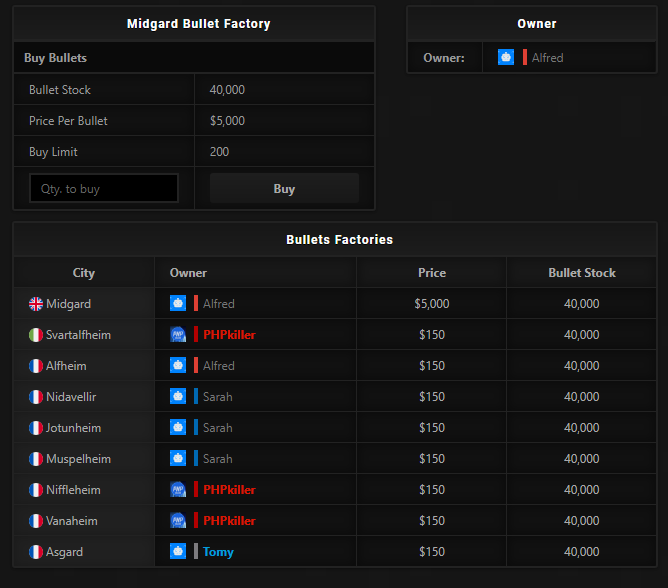Click Sarah's avatar icon in Nidavellir row

[178, 397]
